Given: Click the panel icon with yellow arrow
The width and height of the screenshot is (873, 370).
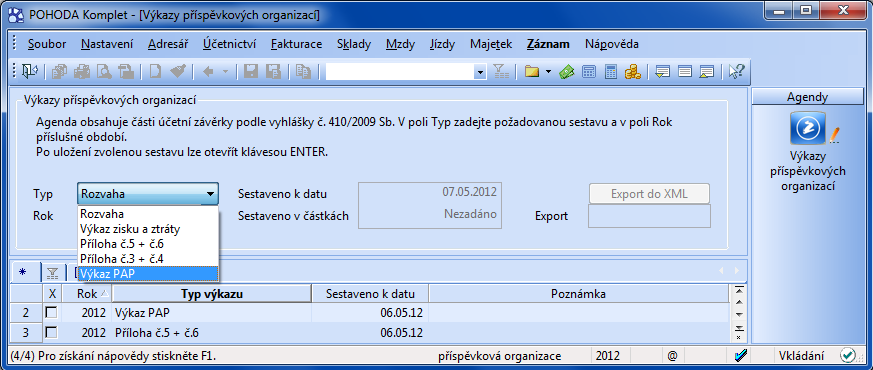Looking at the screenshot, I should (x=707, y=72).
